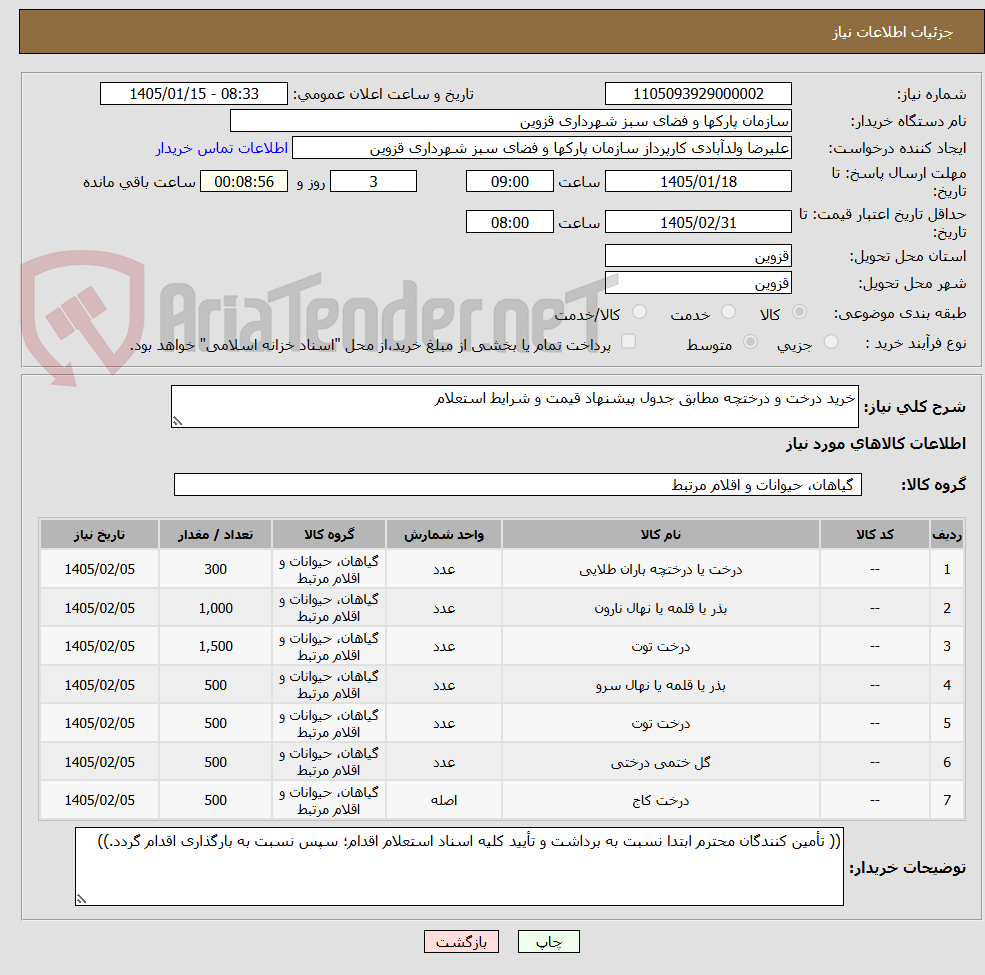Click the response deadline time 09:00
985x975 pixels.
(x=509, y=182)
